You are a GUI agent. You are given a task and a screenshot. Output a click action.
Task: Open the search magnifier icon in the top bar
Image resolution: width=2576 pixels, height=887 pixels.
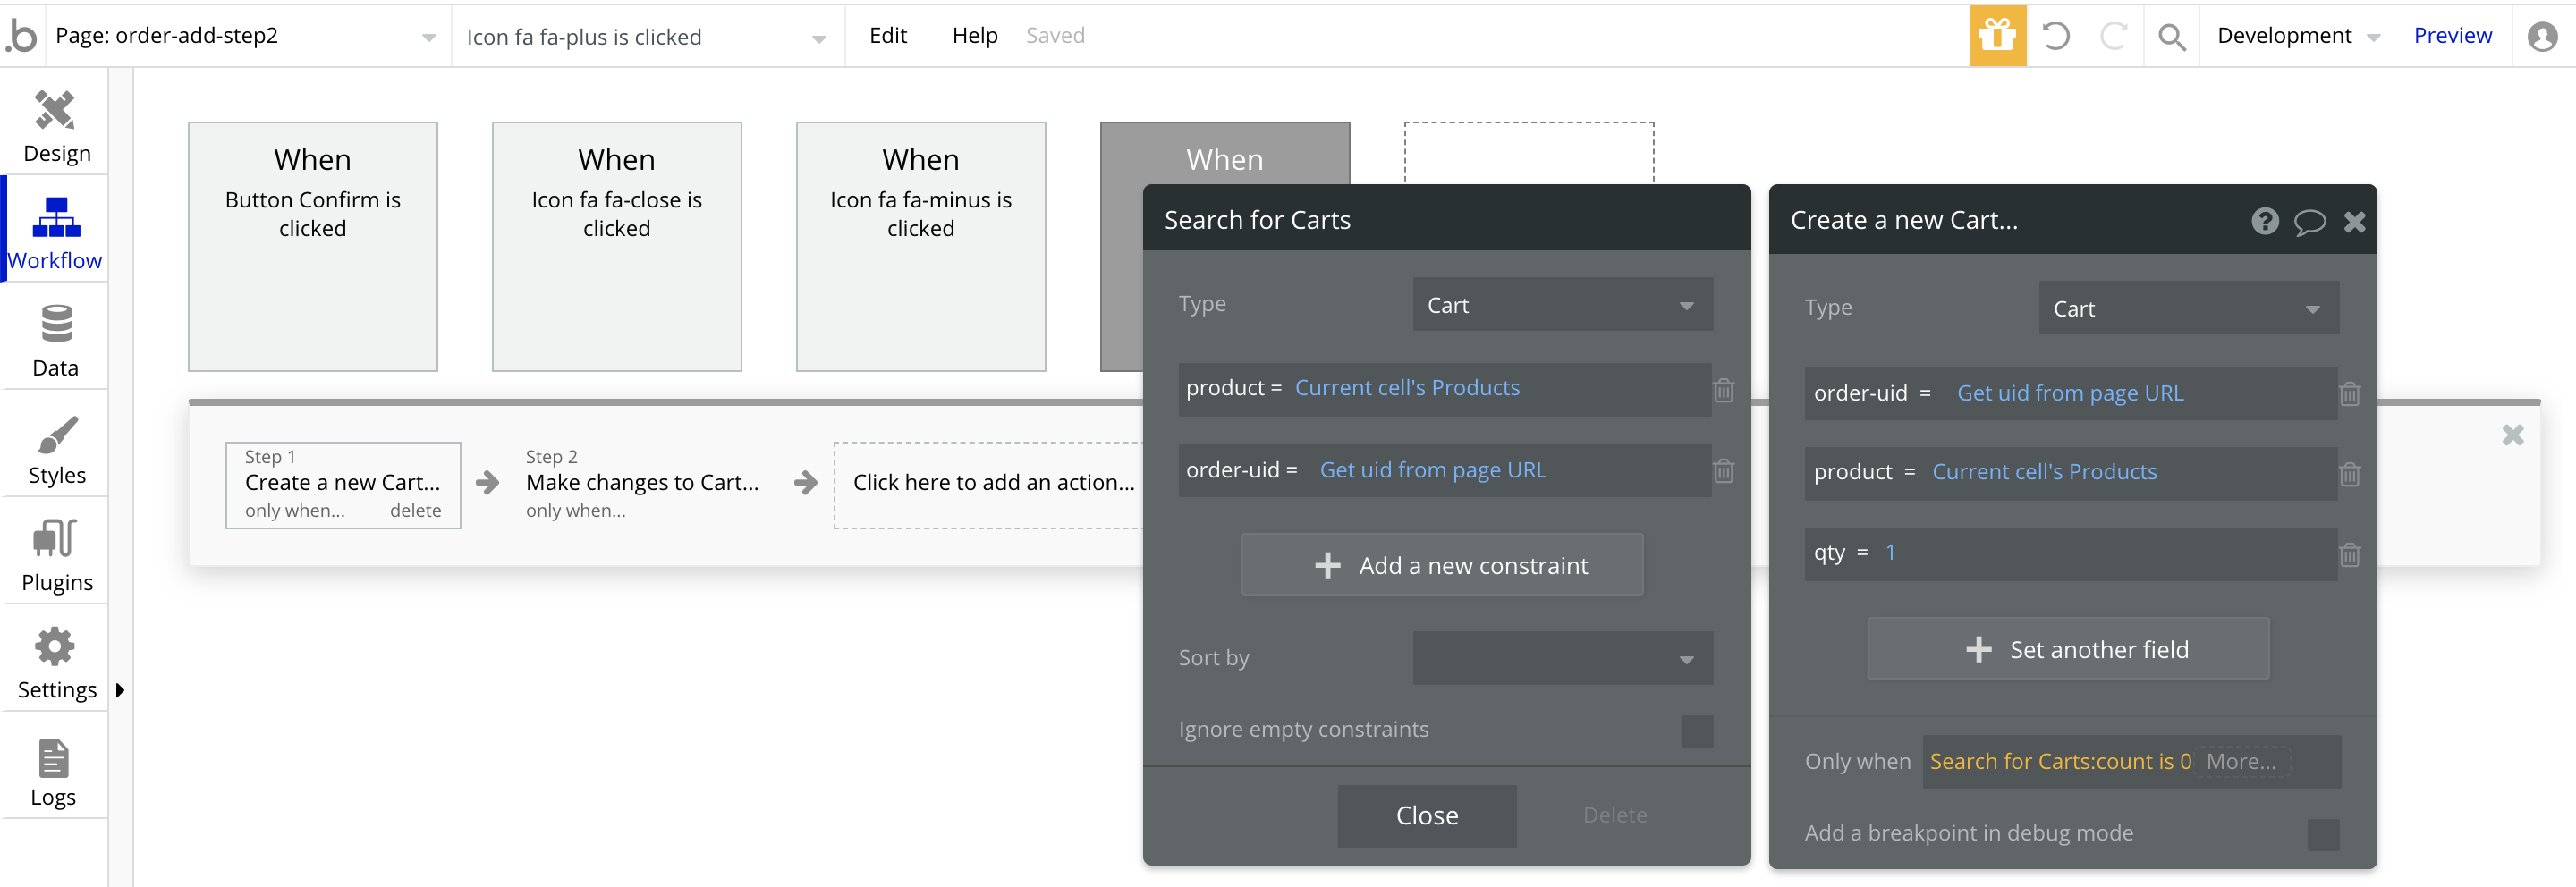point(2170,37)
